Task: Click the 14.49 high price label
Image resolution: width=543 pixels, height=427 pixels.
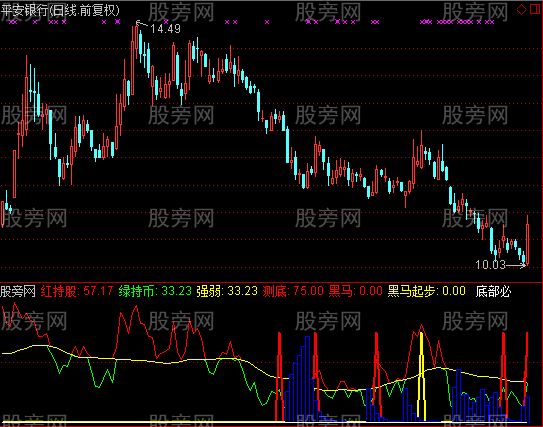Action: tap(166, 29)
